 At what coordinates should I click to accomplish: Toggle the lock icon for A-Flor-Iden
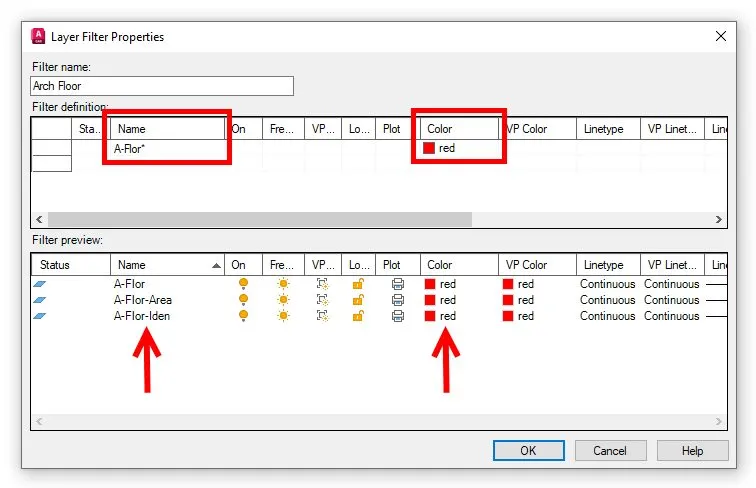(x=358, y=316)
